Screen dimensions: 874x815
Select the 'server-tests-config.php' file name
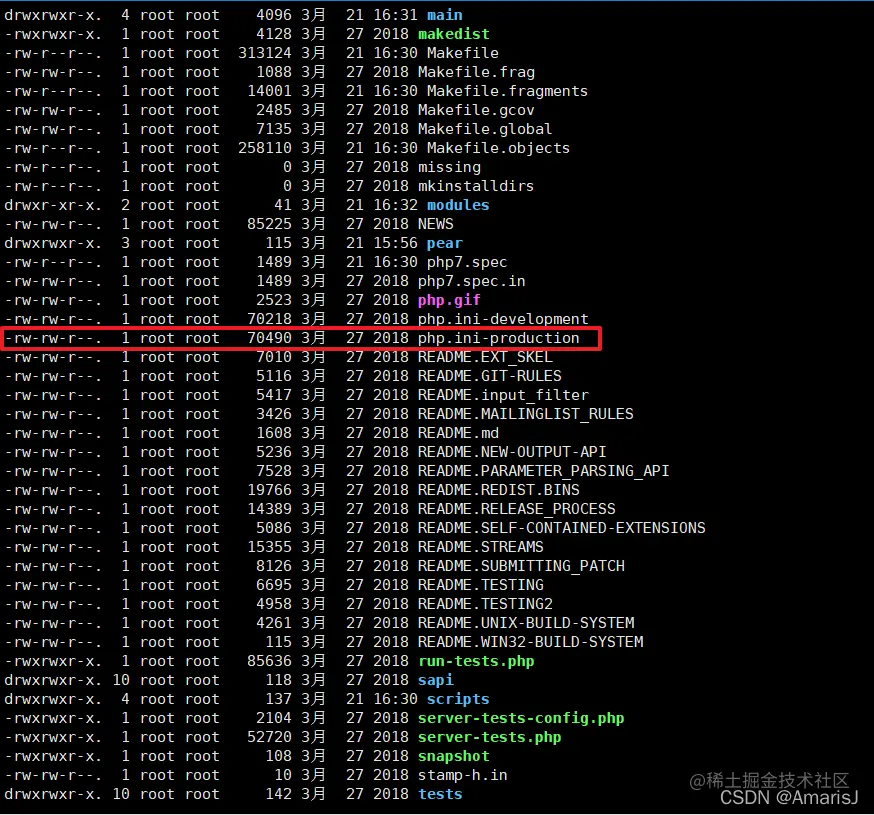tap(521, 718)
